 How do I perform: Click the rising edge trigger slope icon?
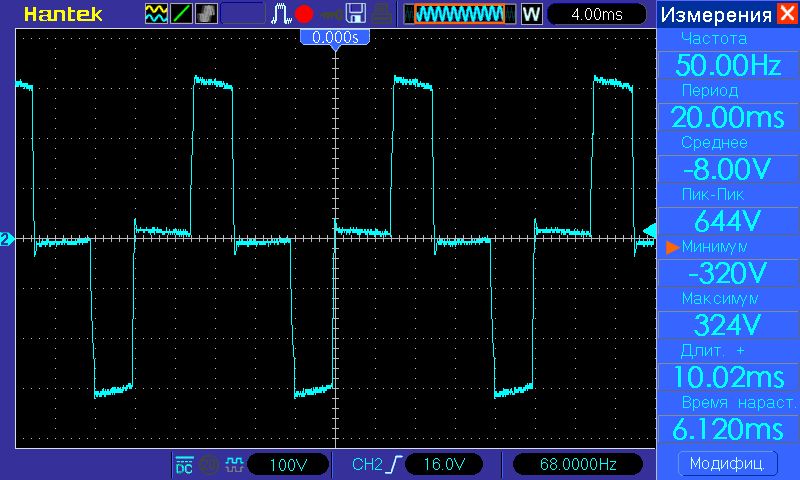(394, 464)
